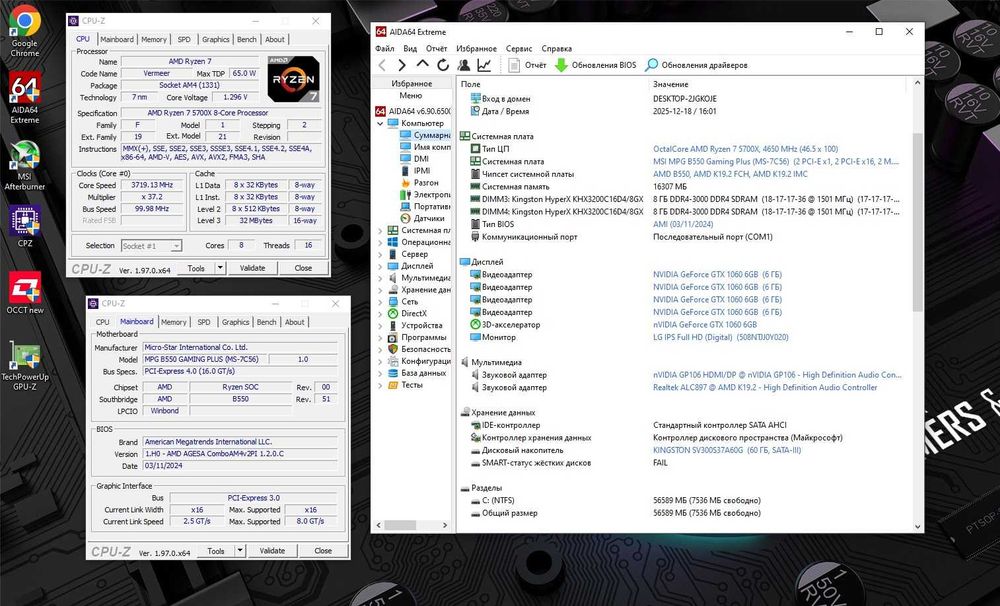This screenshot has width=1000, height=606.
Task: Open Вид menu in AIDA64
Action: pyautogui.click(x=410, y=48)
